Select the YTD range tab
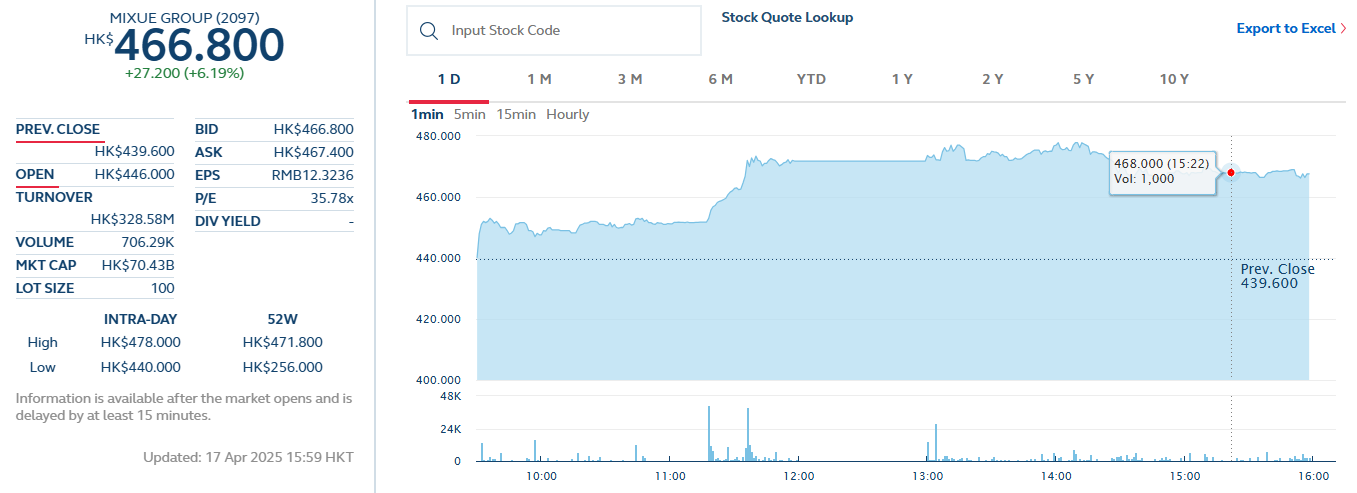Screen dimensions: 1357x493 pos(811,79)
